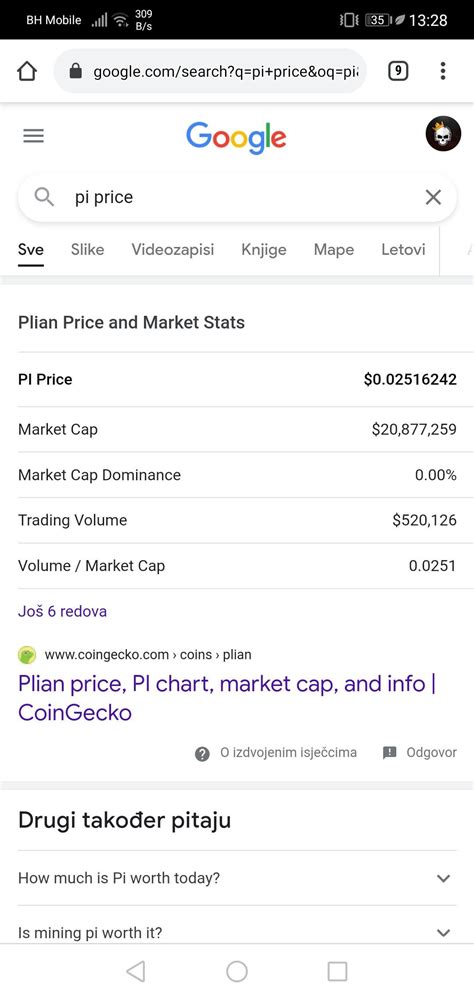Viewport: 474px width, 1000px height.
Task: Tap the Odgovor feedback icon
Action: point(389,753)
